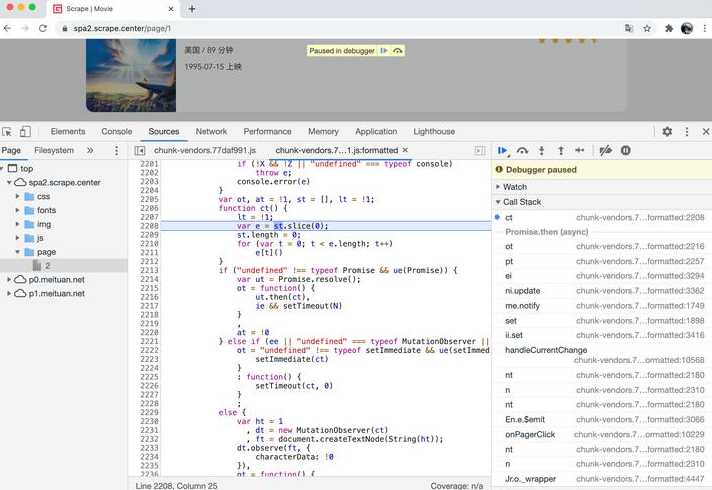The width and height of the screenshot is (712, 490).
Task: Collapse the page folder
Action: pos(17,252)
